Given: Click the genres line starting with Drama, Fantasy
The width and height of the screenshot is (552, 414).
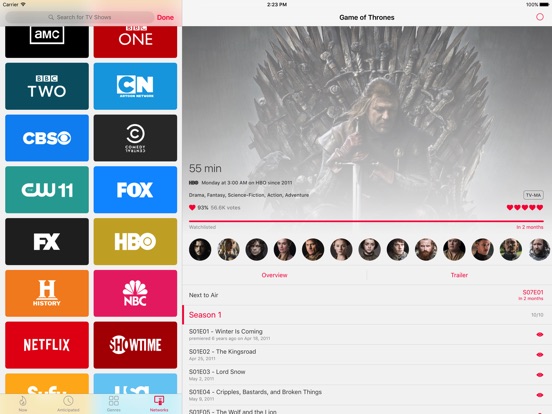Looking at the screenshot, I should (249, 195).
